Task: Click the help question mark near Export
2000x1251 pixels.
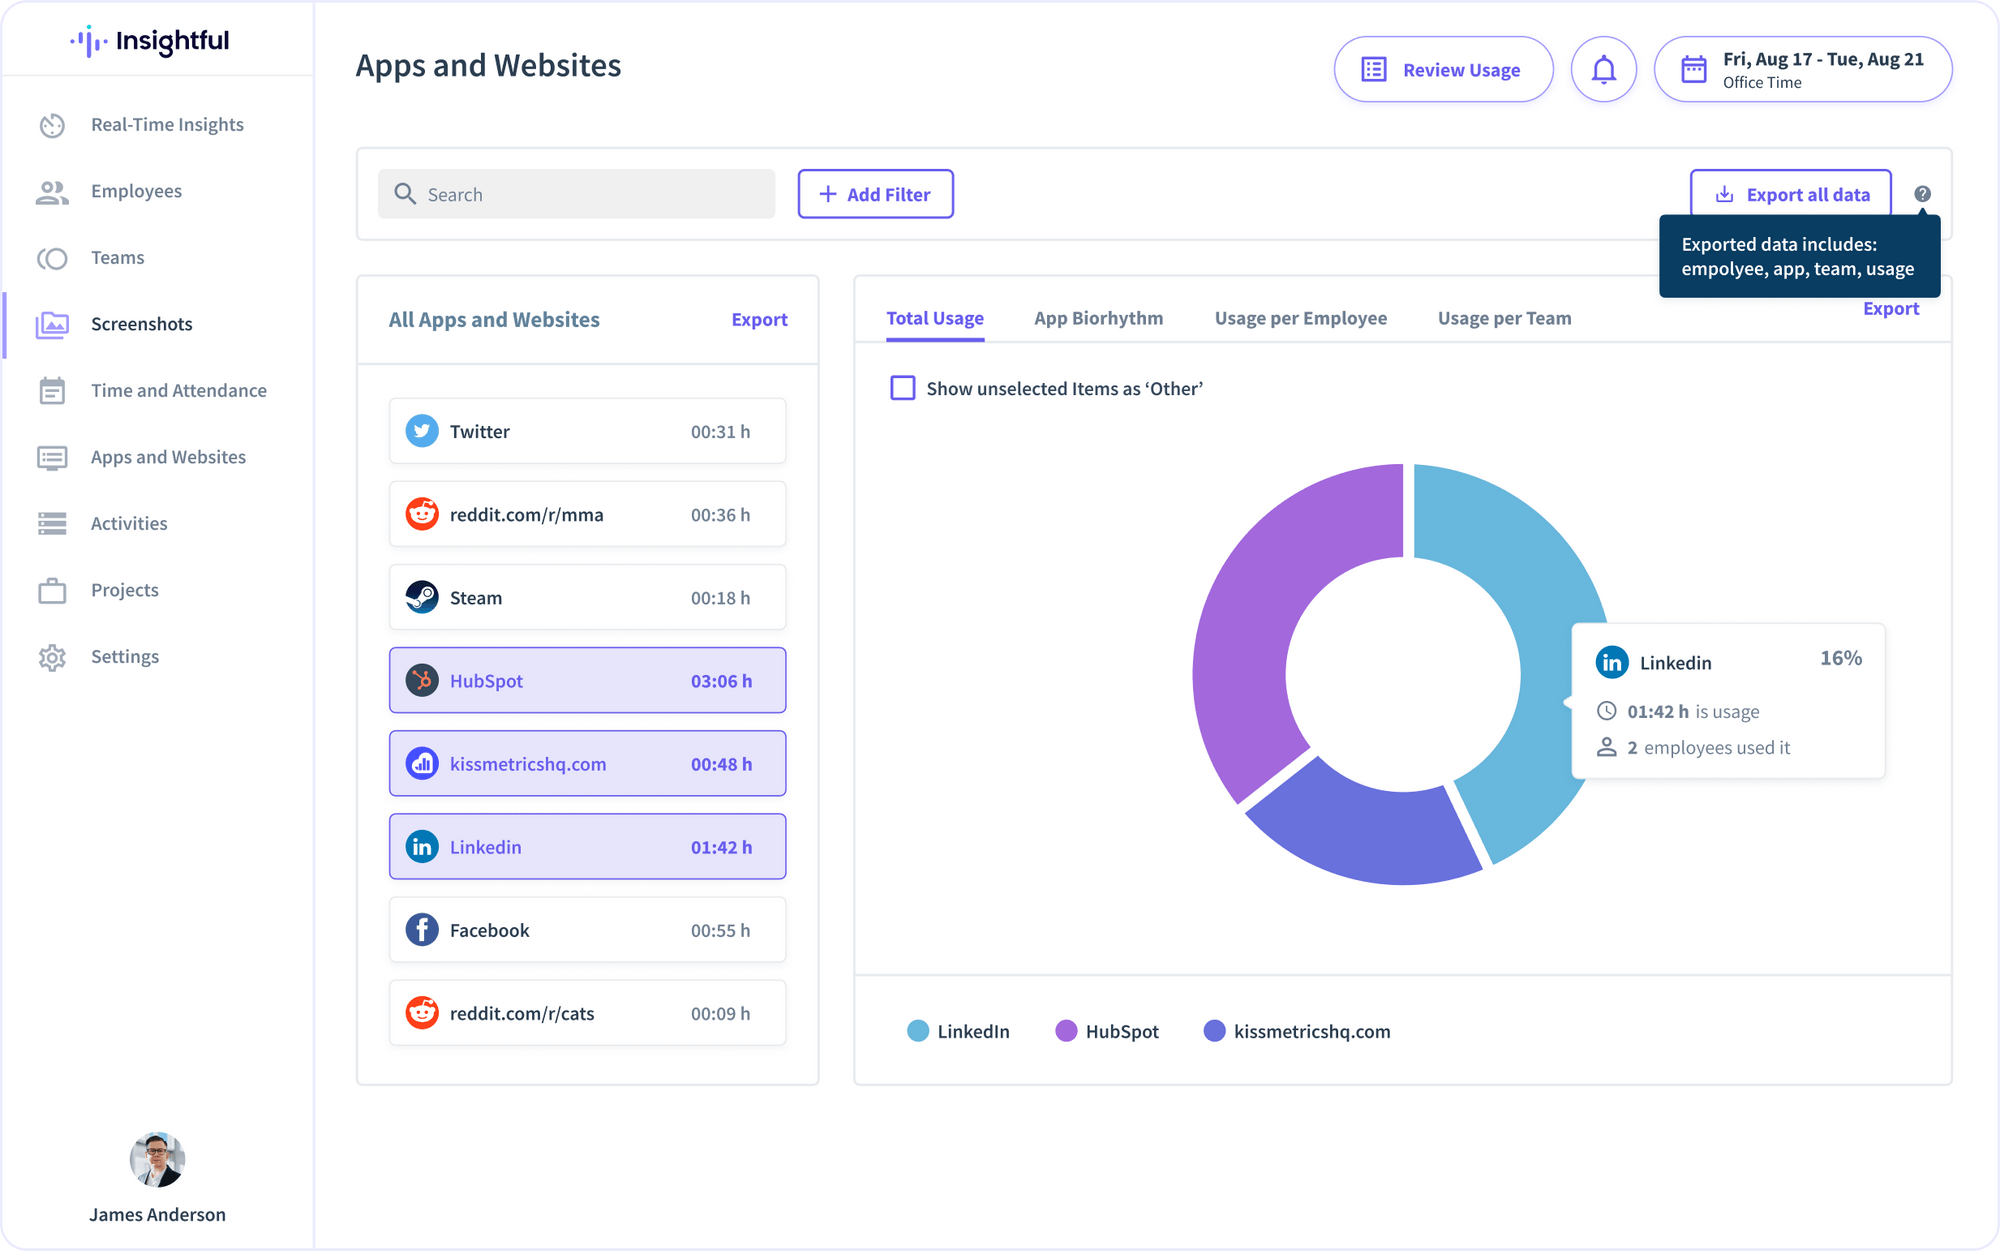Action: click(x=1922, y=194)
